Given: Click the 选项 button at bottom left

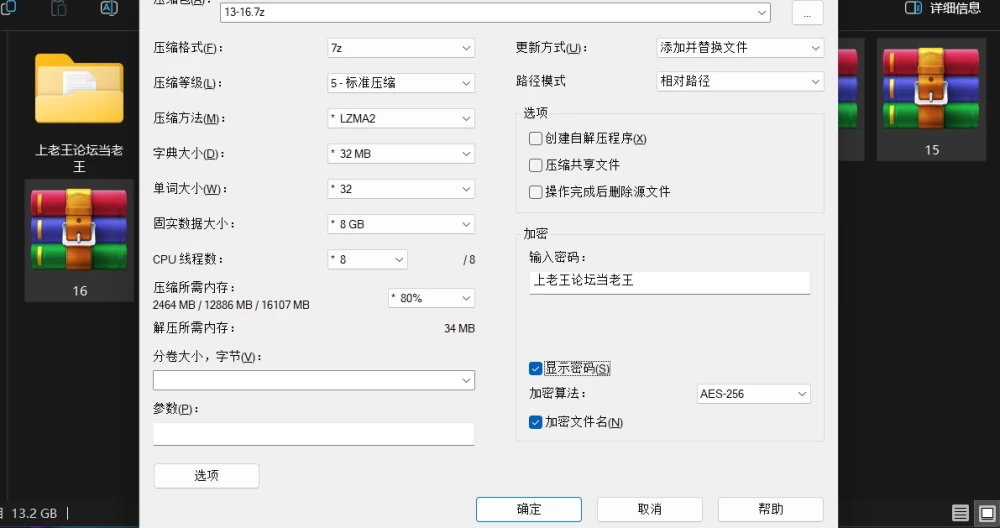Looking at the screenshot, I should tap(207, 476).
